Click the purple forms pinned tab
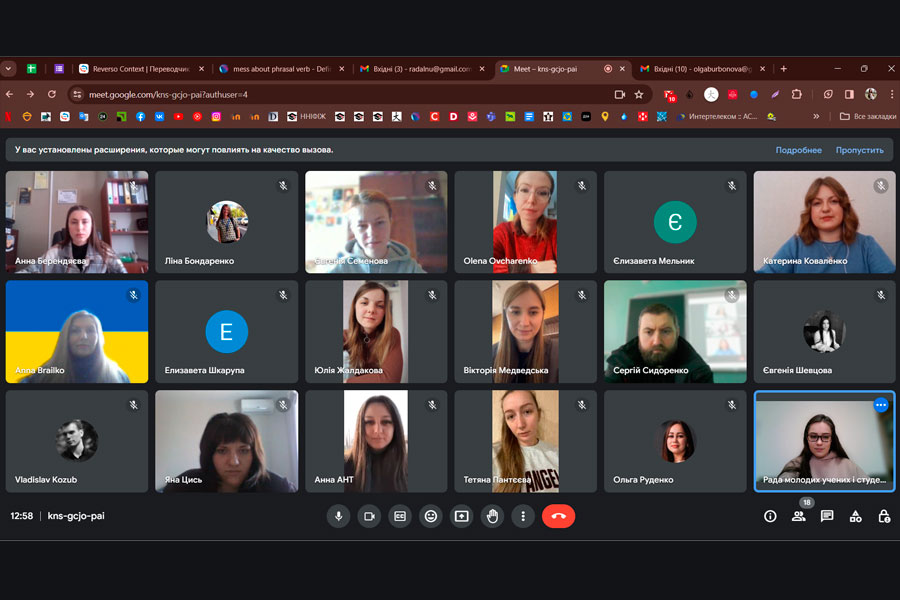Viewport: 900px width, 600px height. tap(59, 69)
